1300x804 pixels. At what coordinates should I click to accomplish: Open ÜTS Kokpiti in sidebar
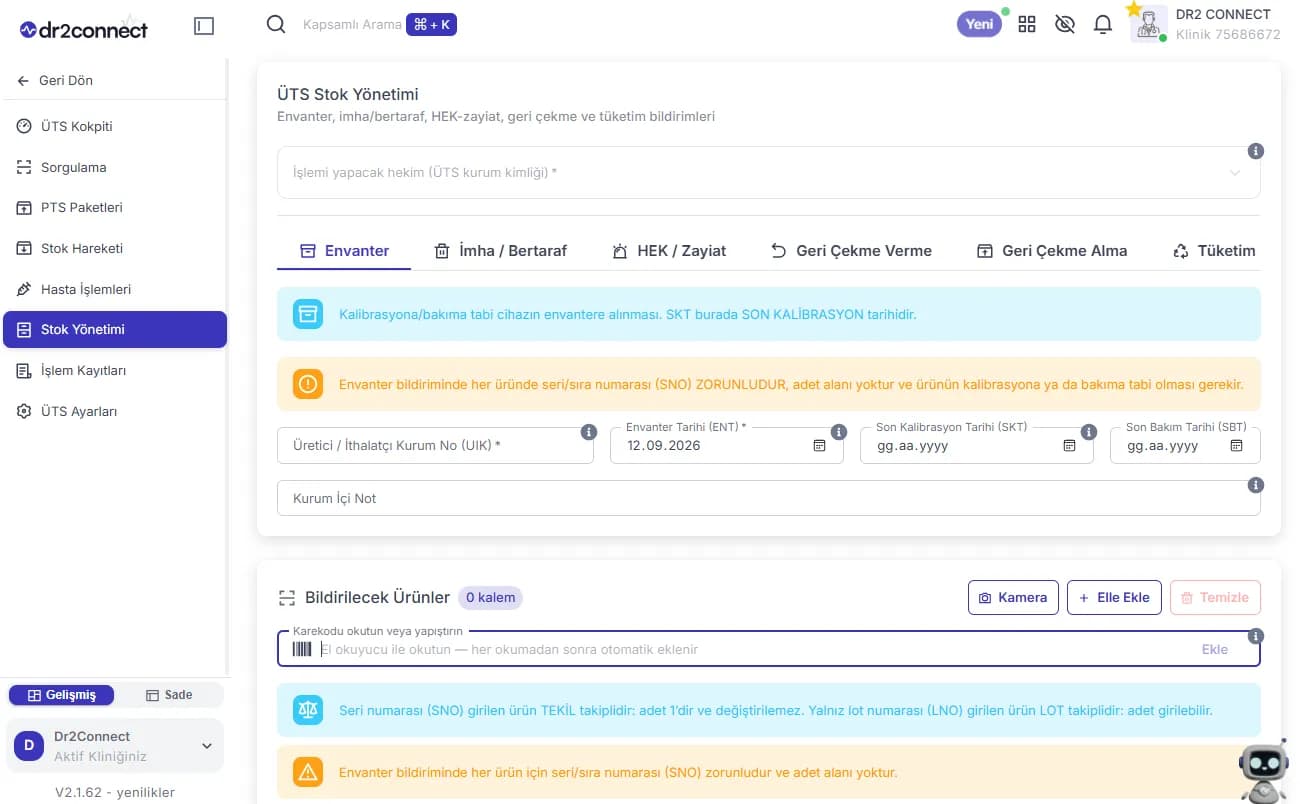[115, 126]
